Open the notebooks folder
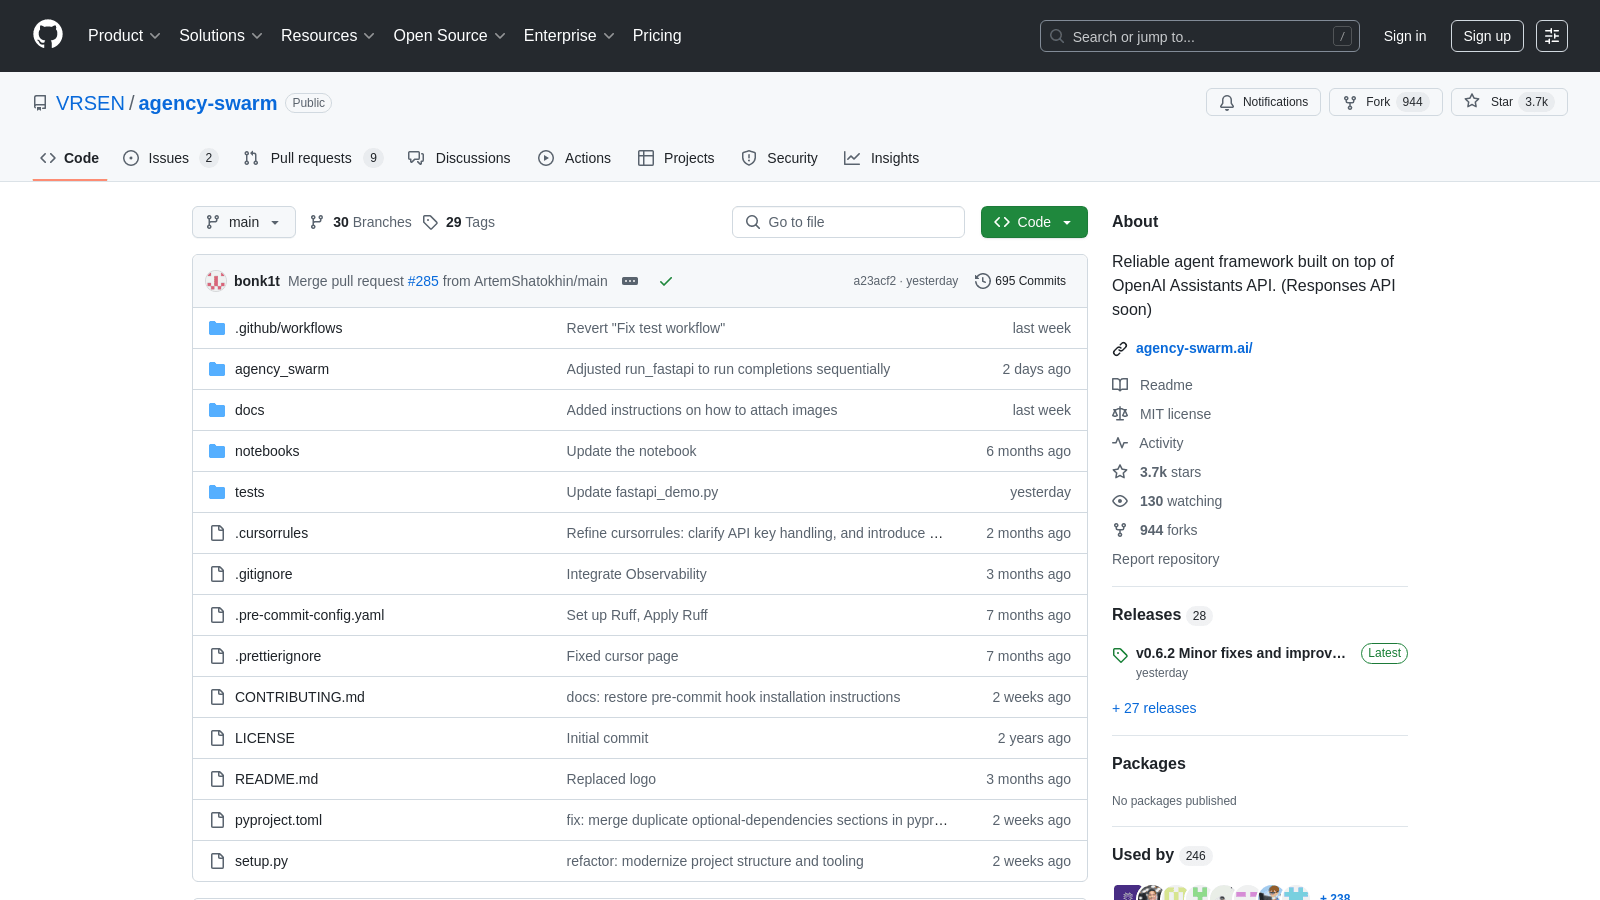 click(267, 451)
